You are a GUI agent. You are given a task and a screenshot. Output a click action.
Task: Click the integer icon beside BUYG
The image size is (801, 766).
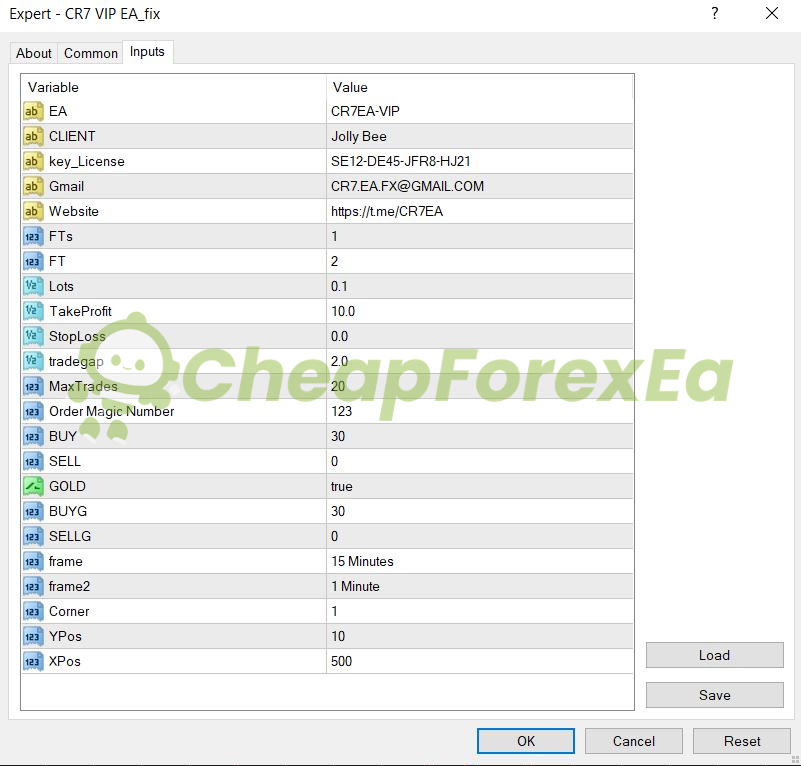pos(33,511)
